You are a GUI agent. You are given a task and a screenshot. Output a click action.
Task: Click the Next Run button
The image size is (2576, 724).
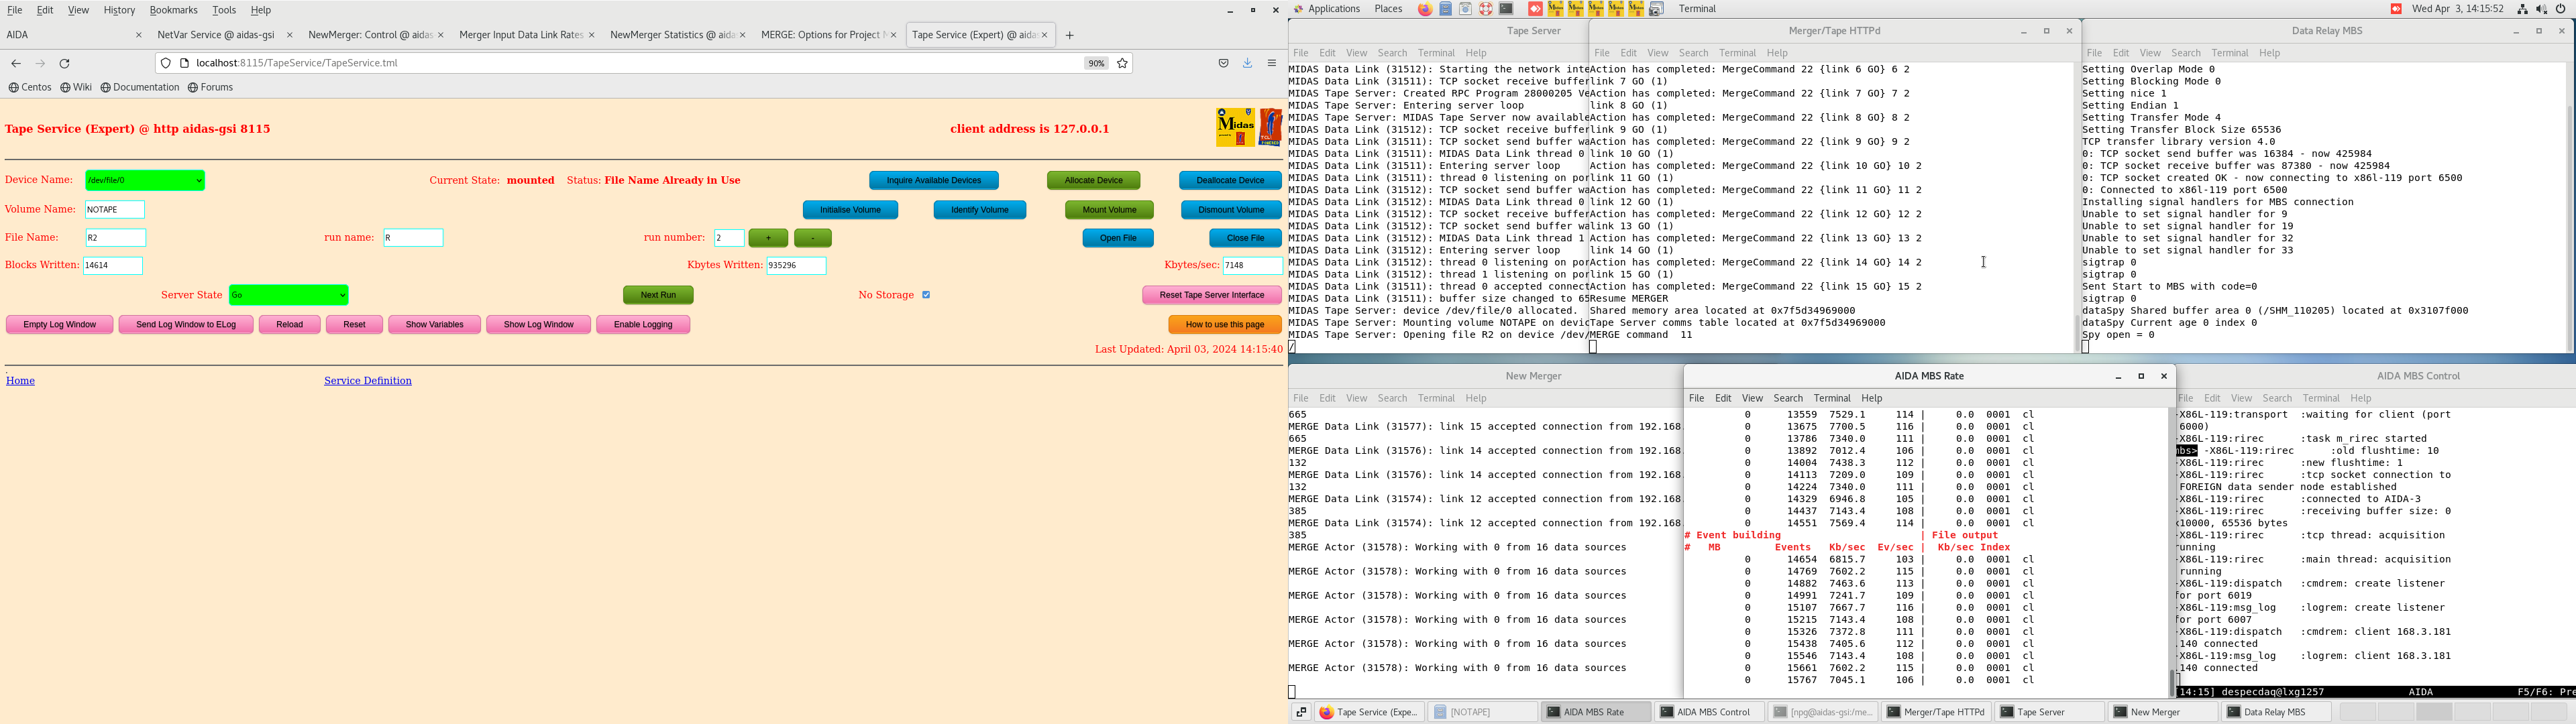658,295
